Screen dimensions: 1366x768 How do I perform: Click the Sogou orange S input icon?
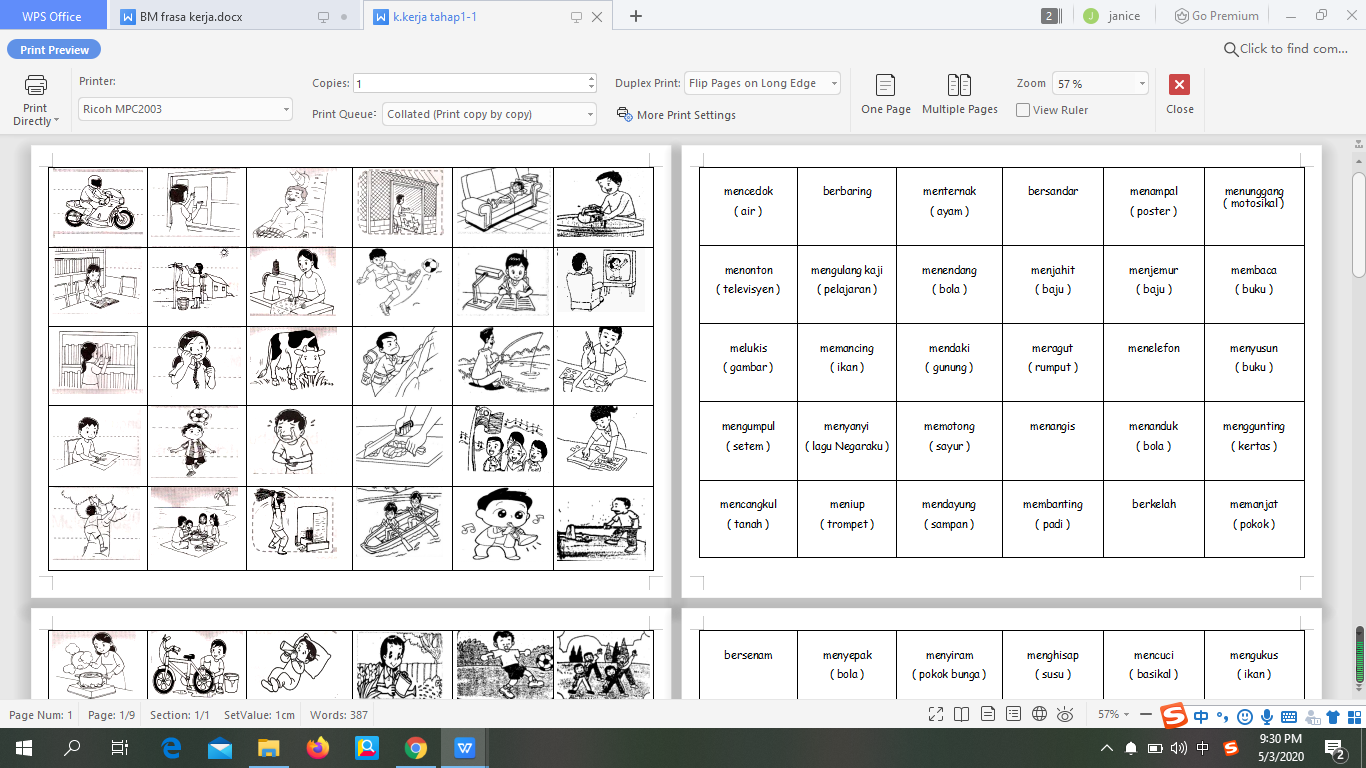click(1174, 716)
